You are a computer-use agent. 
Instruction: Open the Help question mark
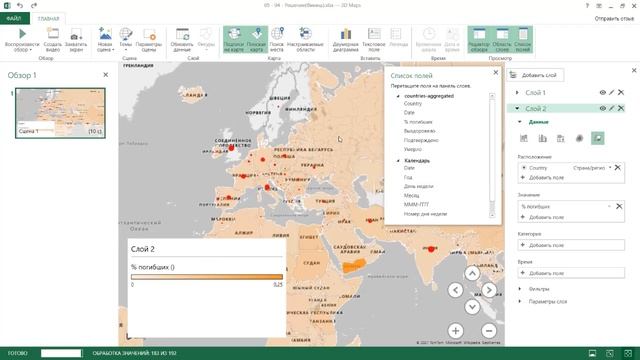click(587, 5)
